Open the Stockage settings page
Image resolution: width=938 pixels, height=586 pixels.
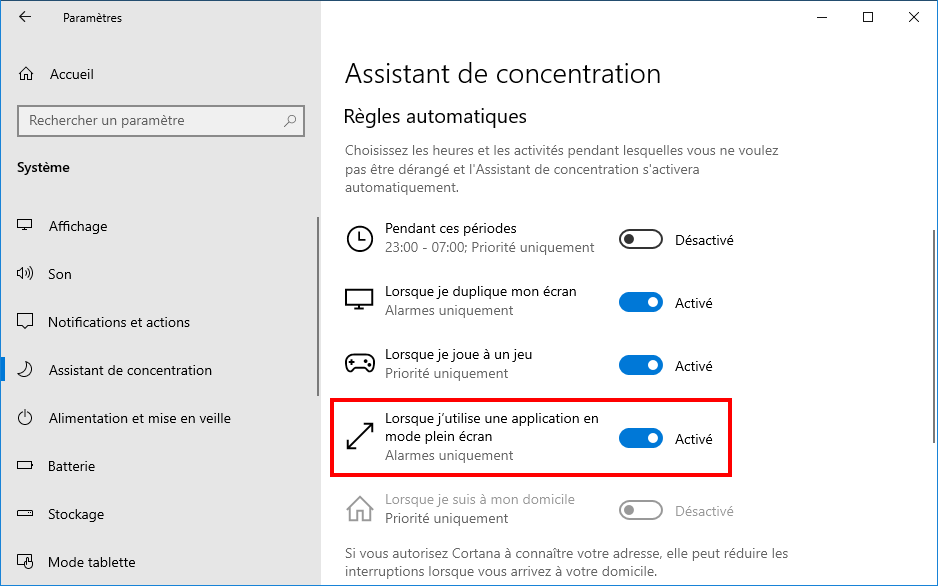click(76, 514)
